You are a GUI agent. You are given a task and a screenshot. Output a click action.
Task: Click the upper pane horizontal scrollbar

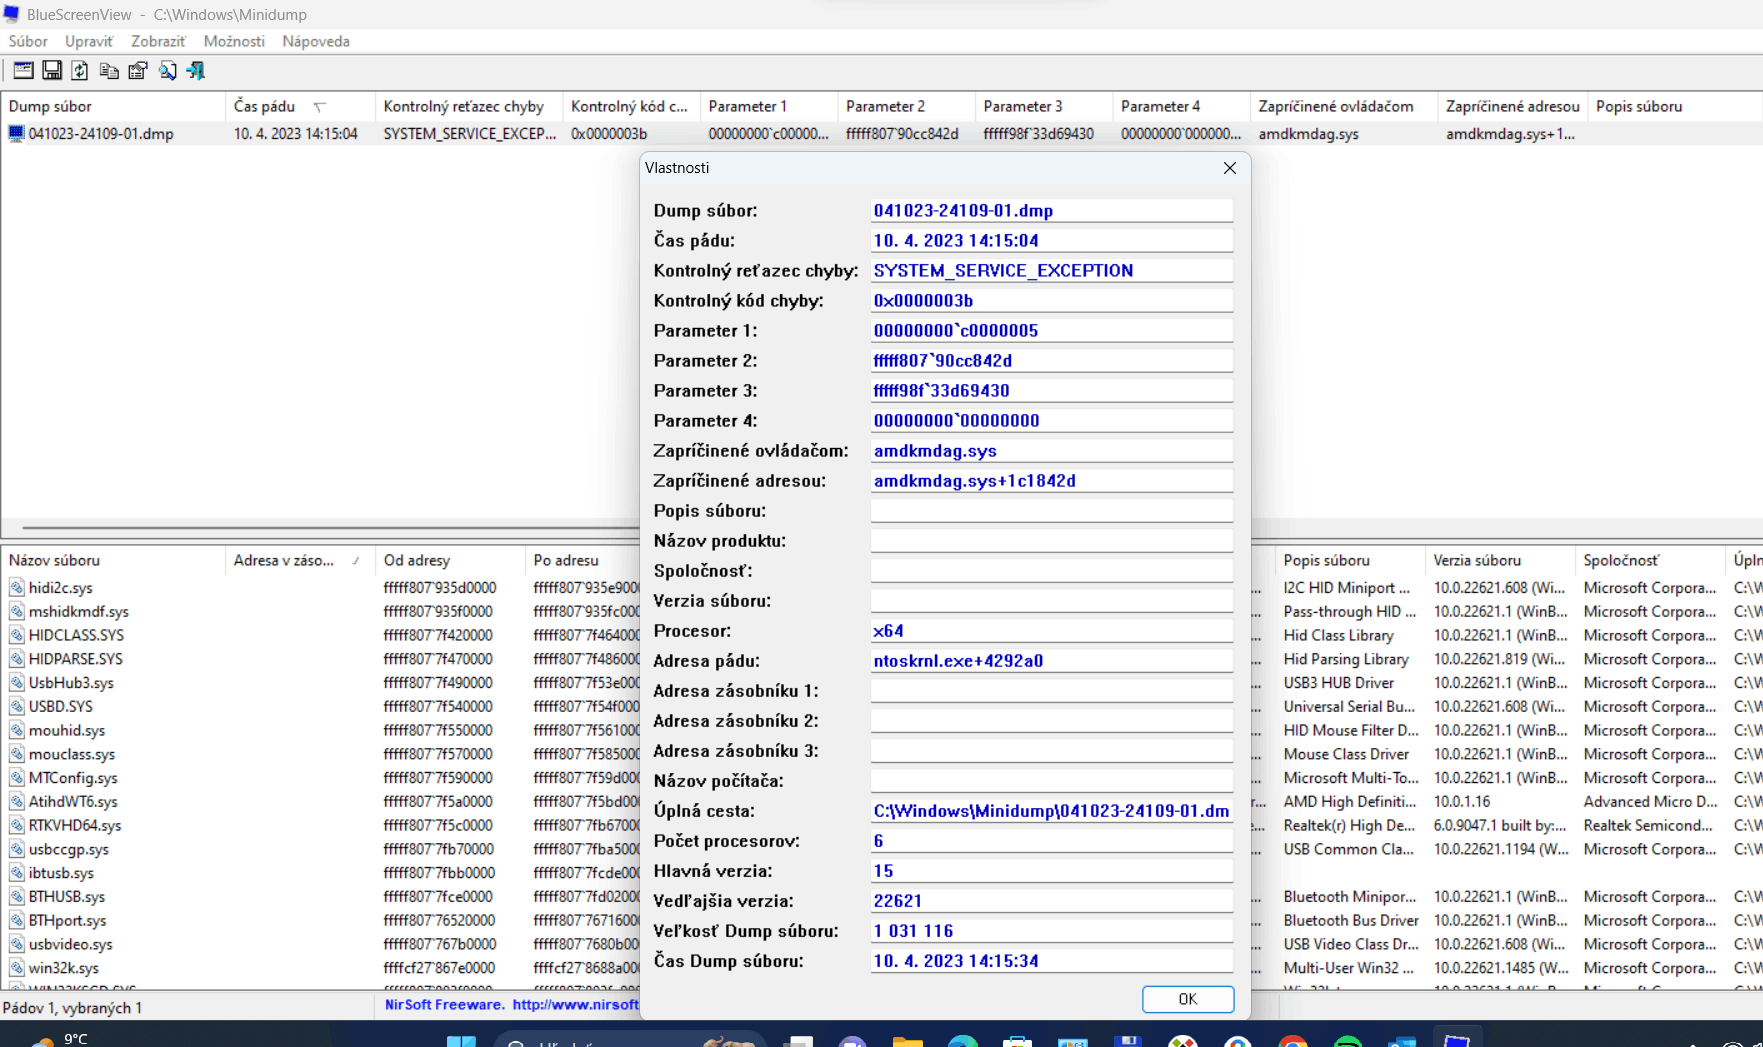coord(330,527)
